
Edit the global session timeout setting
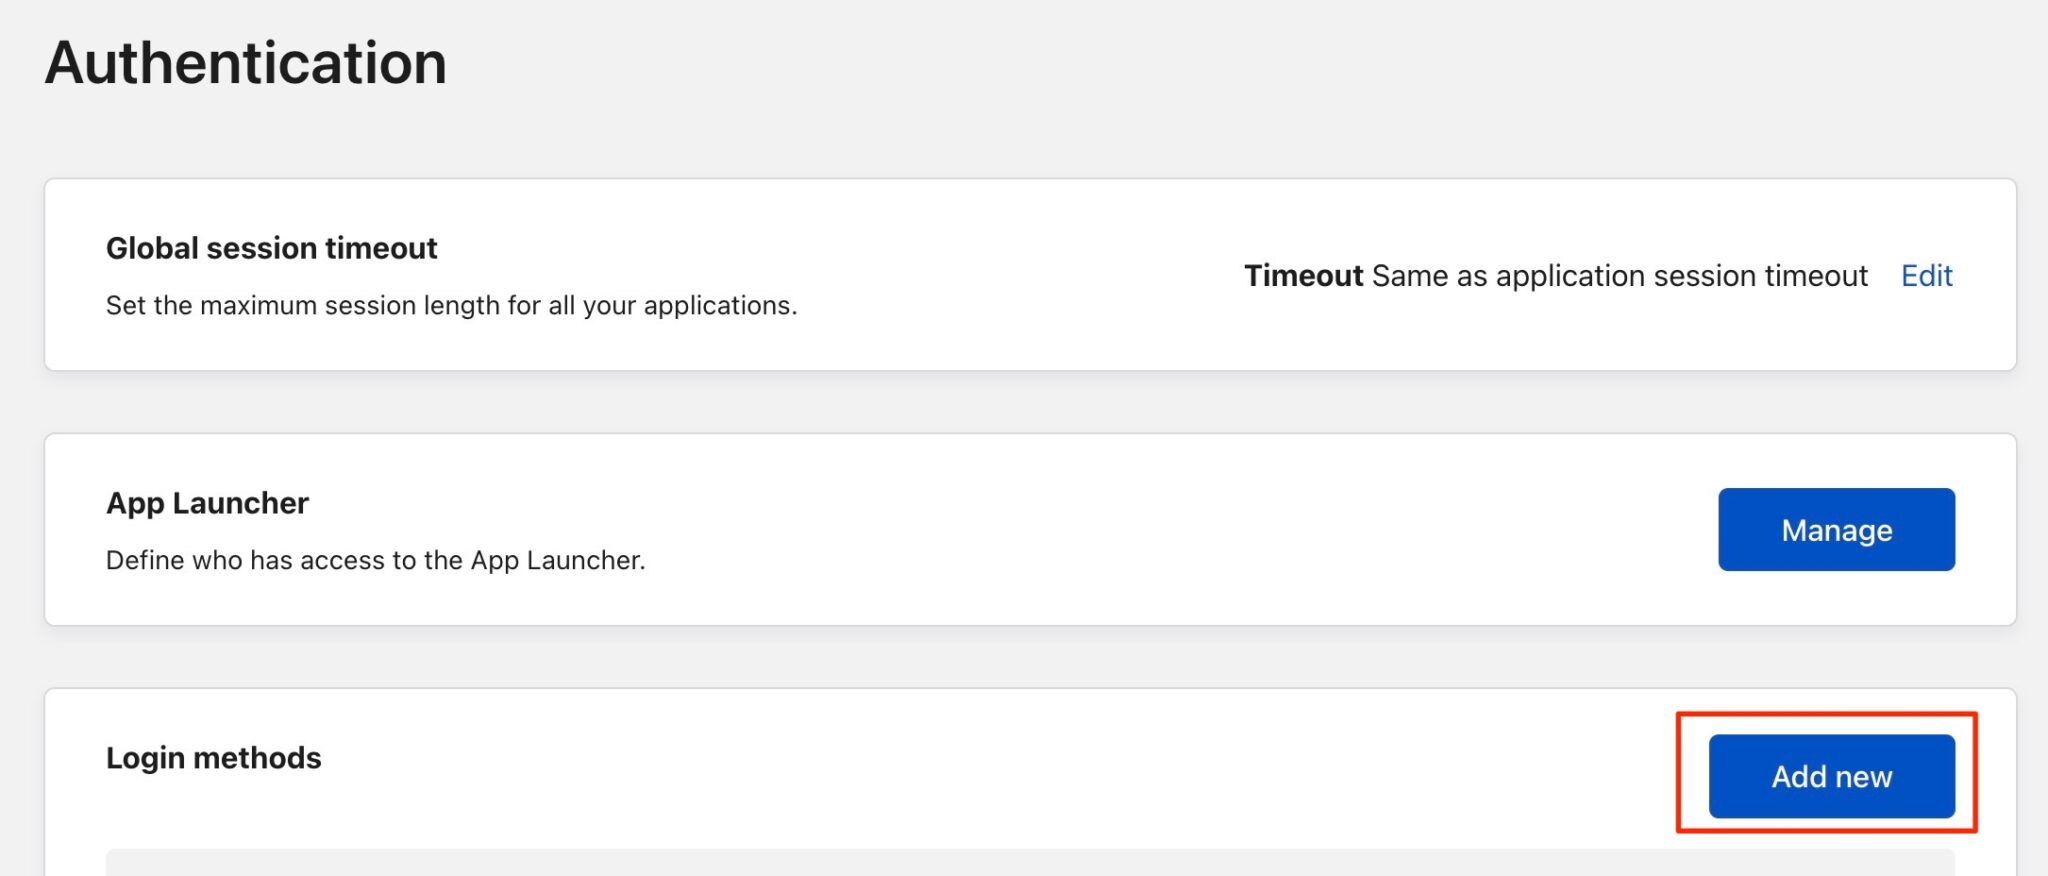pos(1925,276)
